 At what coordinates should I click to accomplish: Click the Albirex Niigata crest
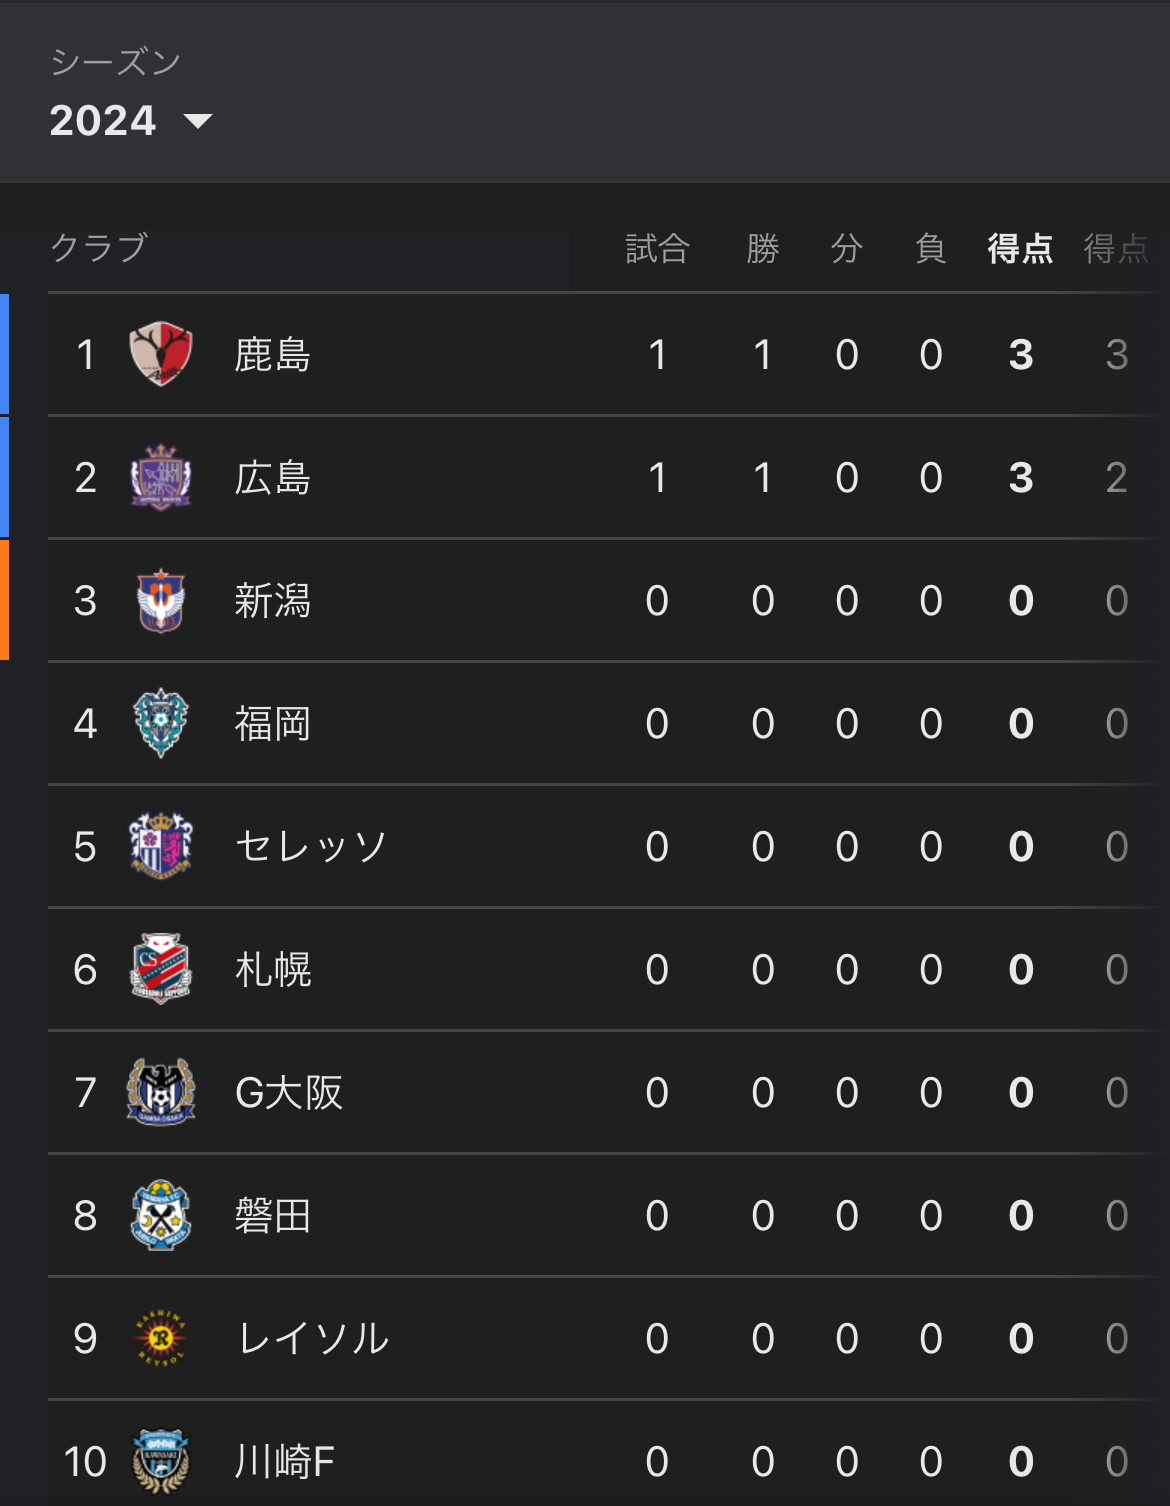pyautogui.click(x=161, y=600)
